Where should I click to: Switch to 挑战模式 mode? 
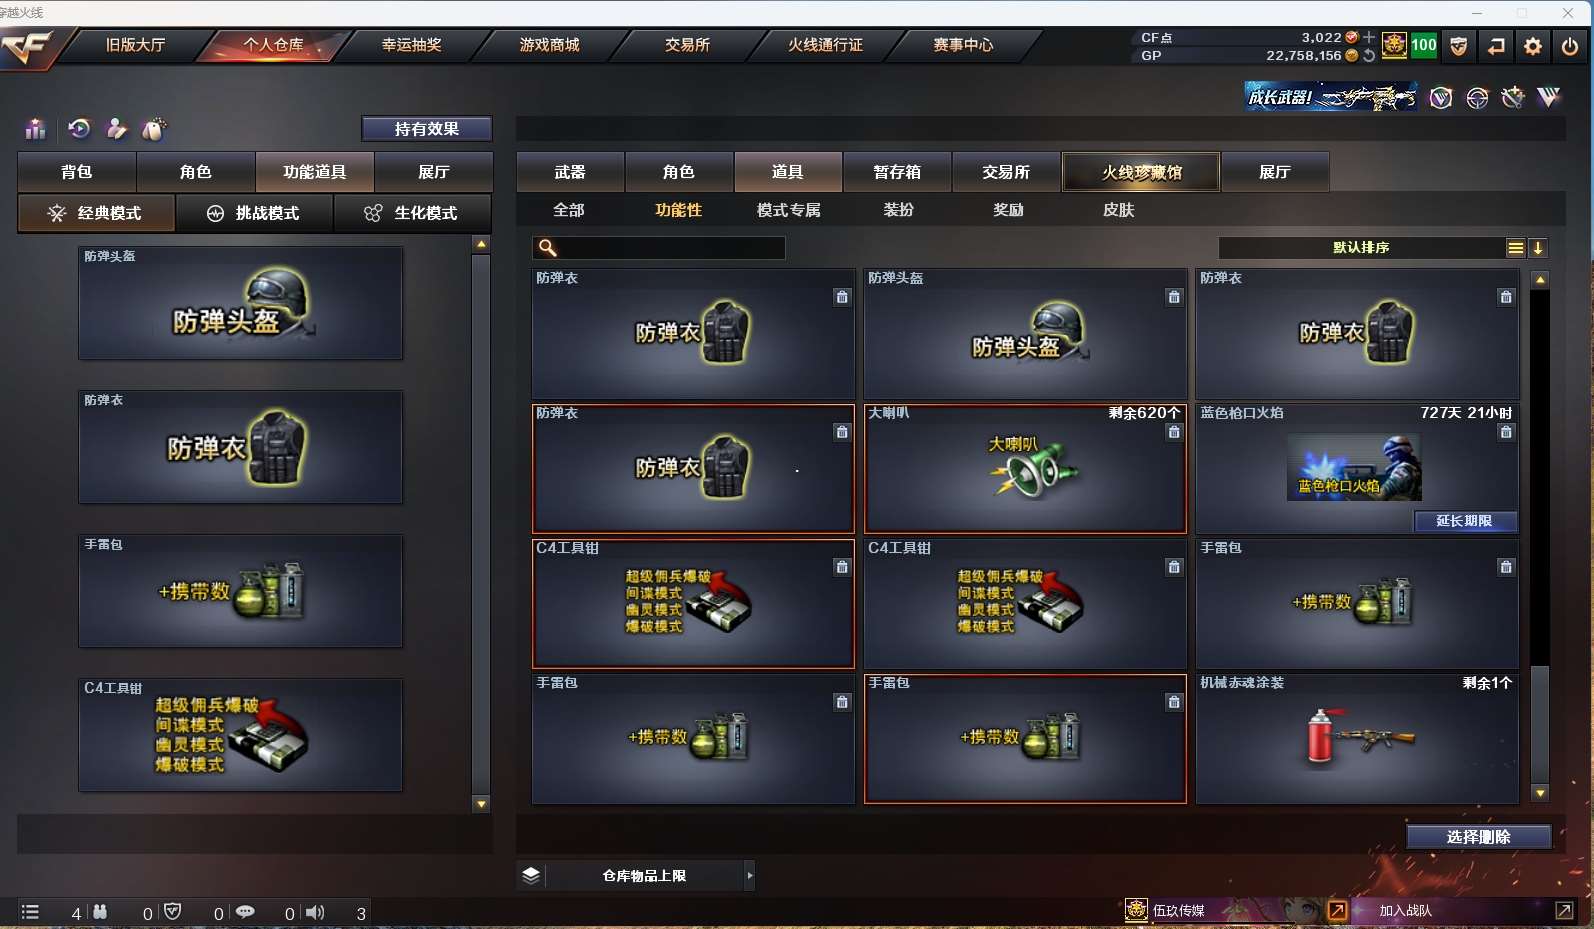[x=254, y=213]
